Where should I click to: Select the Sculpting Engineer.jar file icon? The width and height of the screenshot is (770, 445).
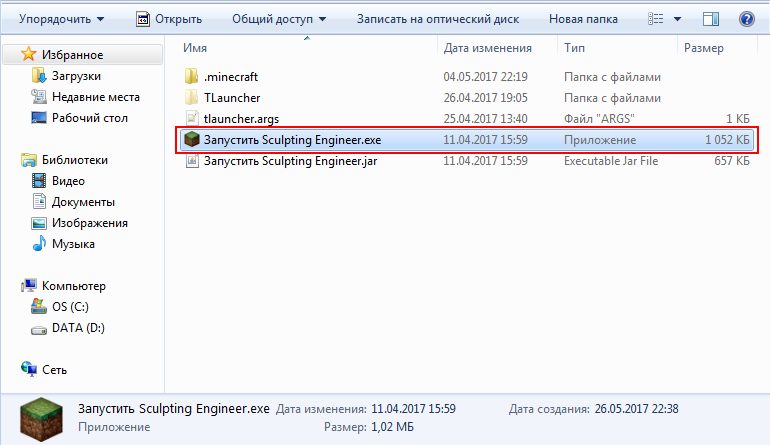[193, 161]
